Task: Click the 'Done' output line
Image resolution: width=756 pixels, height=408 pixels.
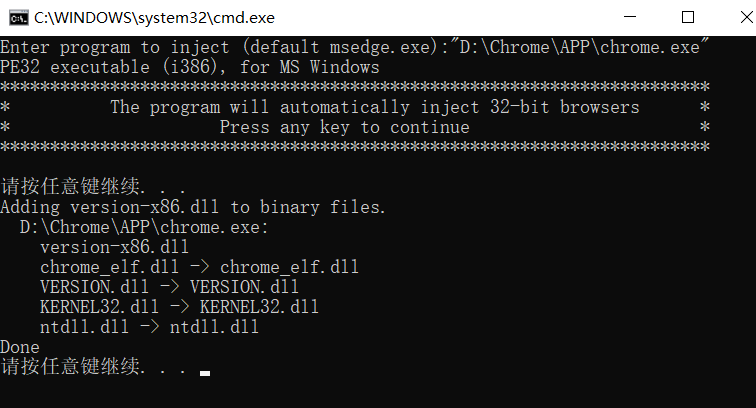Action: pos(20,347)
